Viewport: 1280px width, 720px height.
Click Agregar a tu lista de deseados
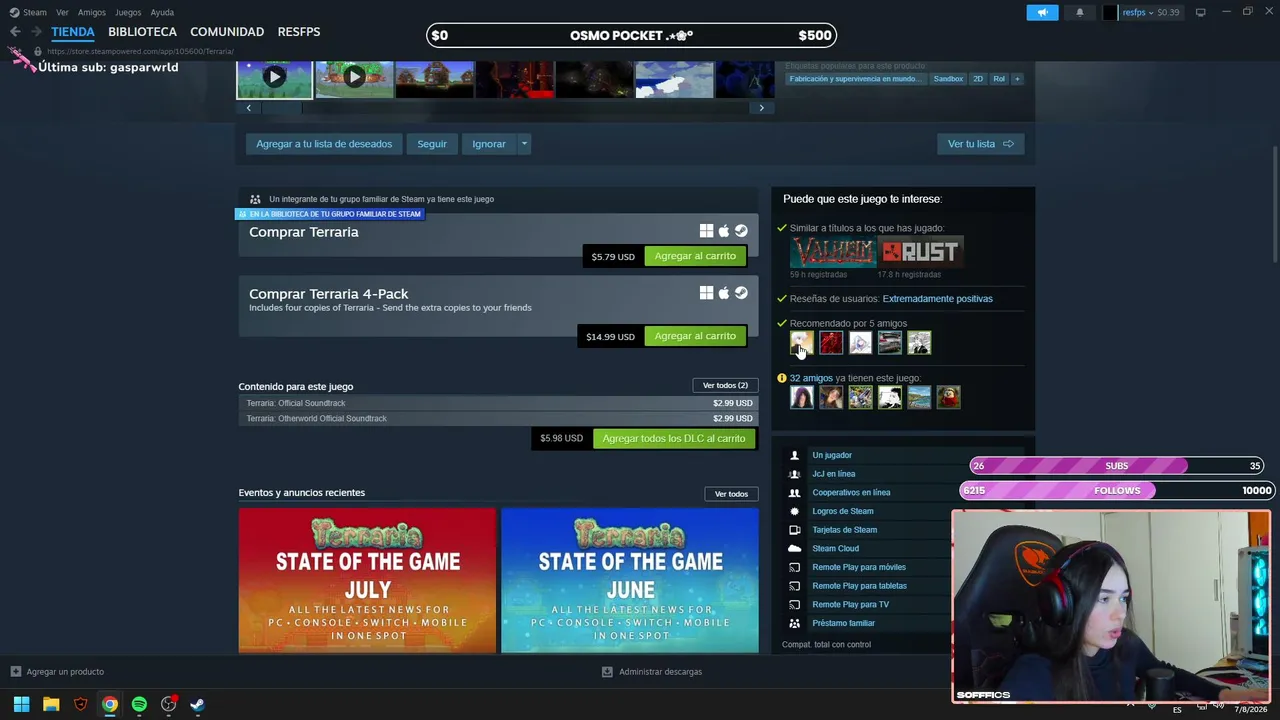point(324,144)
